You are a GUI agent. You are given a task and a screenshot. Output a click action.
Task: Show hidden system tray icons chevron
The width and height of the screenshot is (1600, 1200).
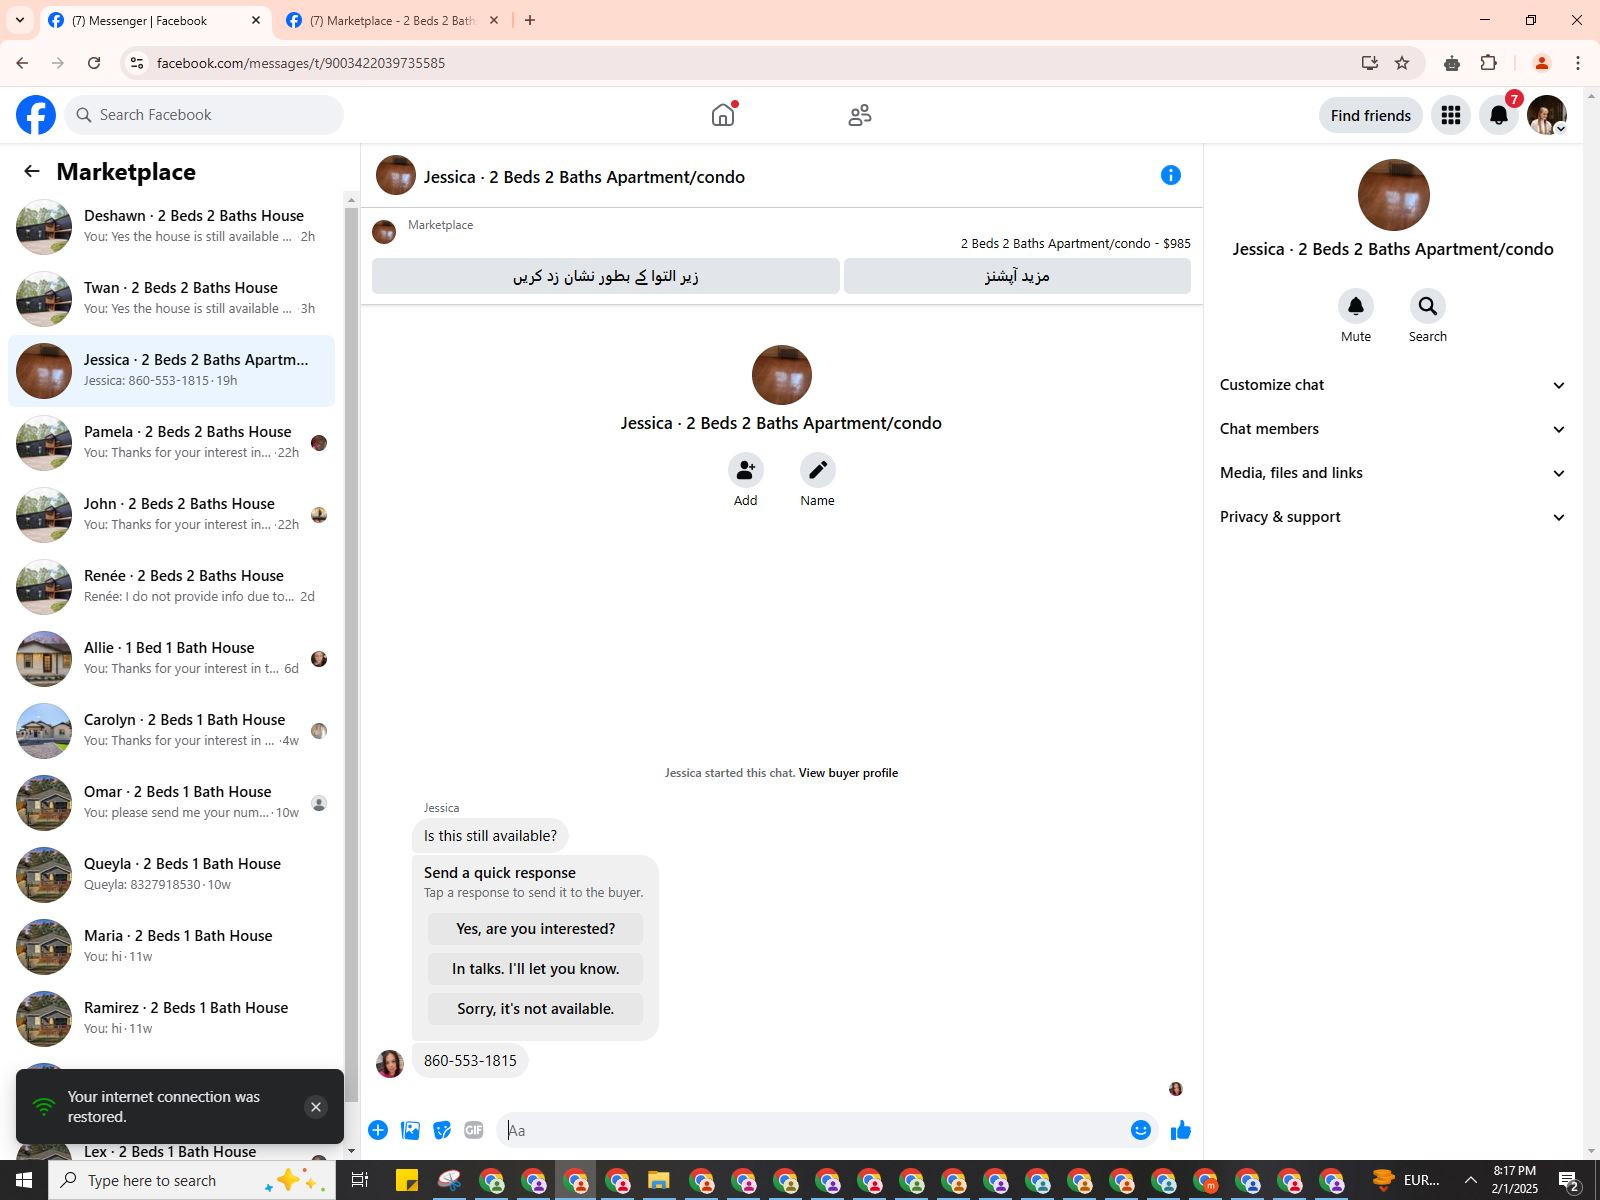[1470, 1180]
